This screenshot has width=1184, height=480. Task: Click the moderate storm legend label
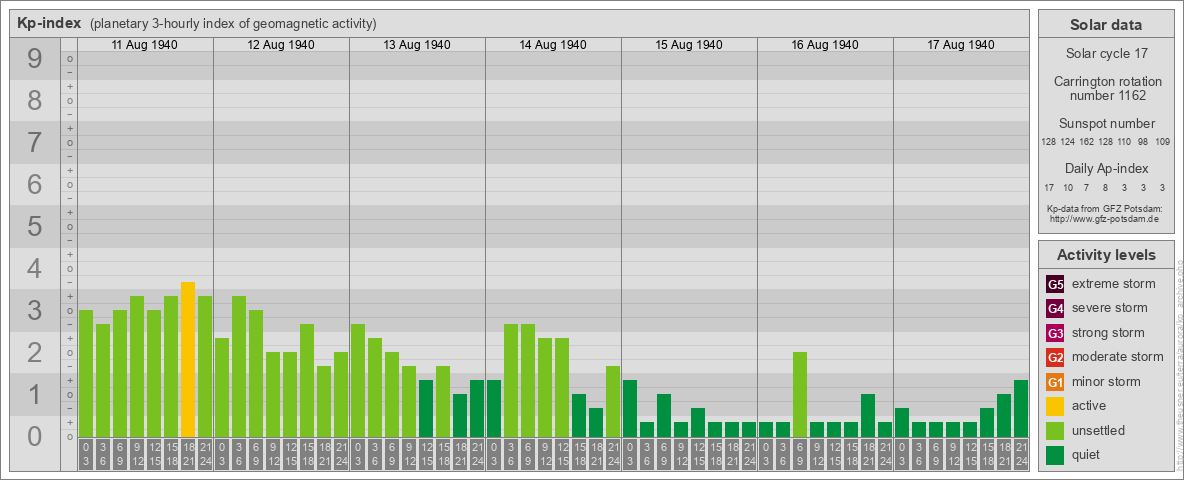[x=1118, y=357]
